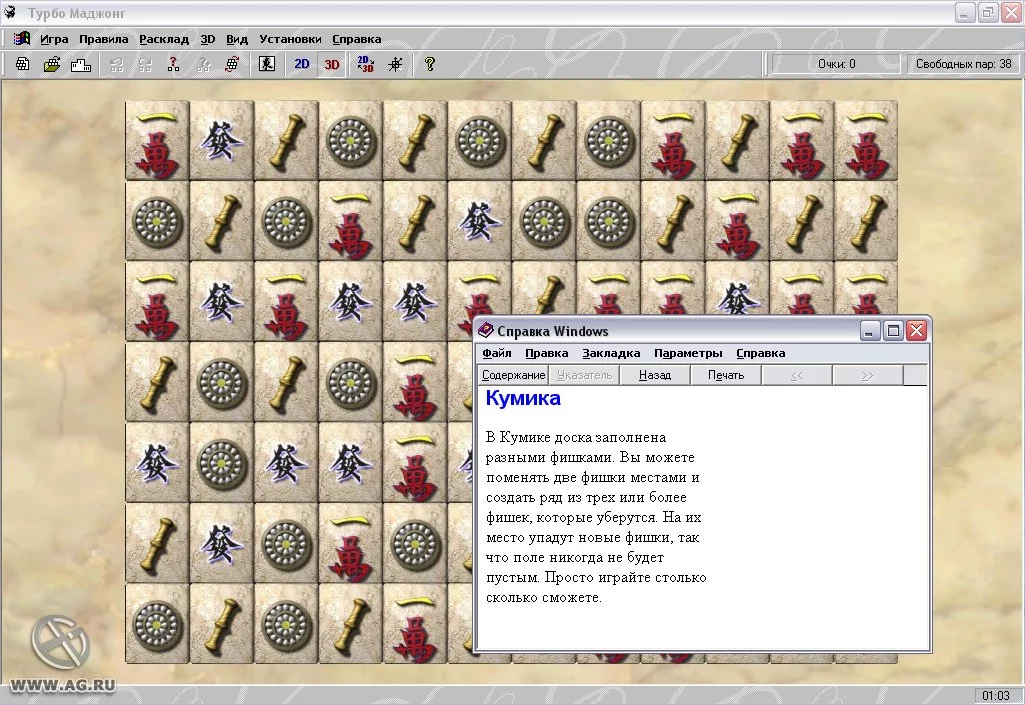Click the Назад button
Screen dimensions: 1025x705
(x=655, y=375)
